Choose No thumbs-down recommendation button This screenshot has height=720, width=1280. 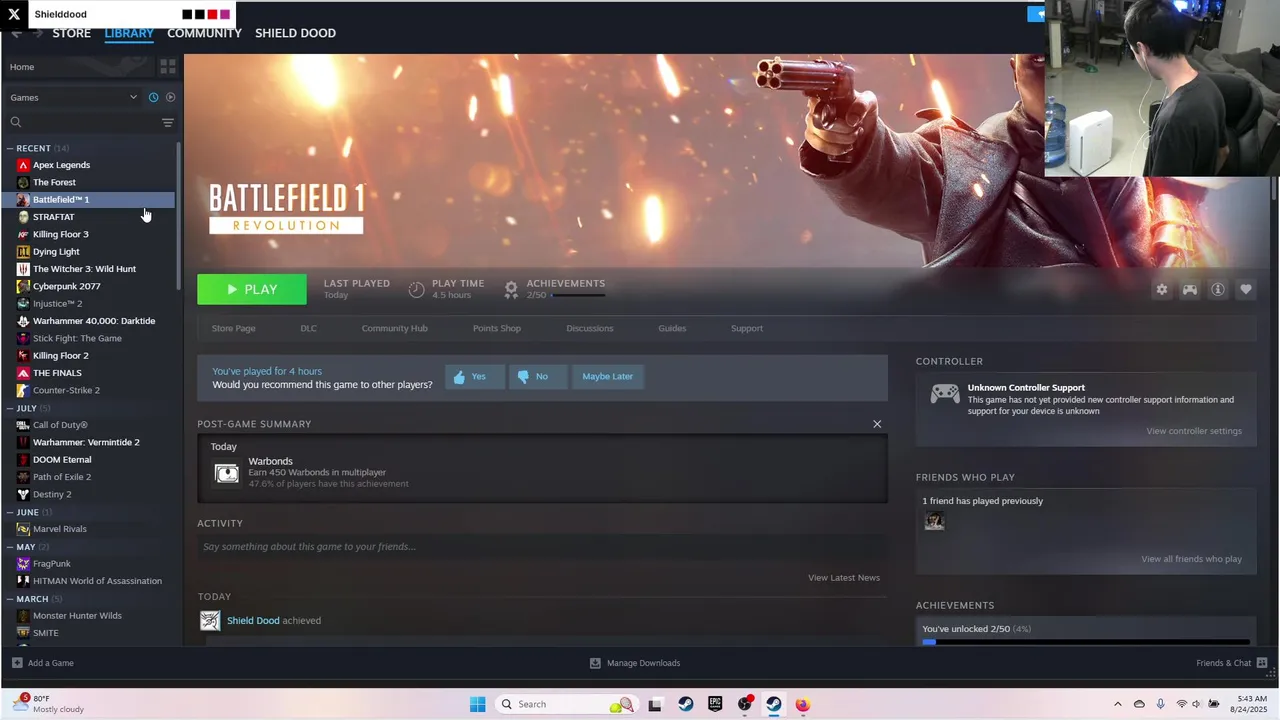click(538, 377)
